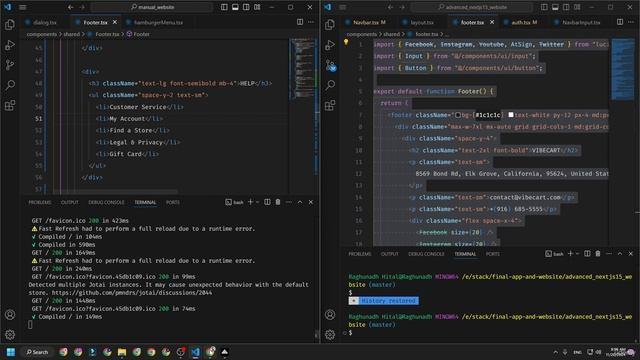
Task: Open Windows Start menu
Action: tap(11, 352)
